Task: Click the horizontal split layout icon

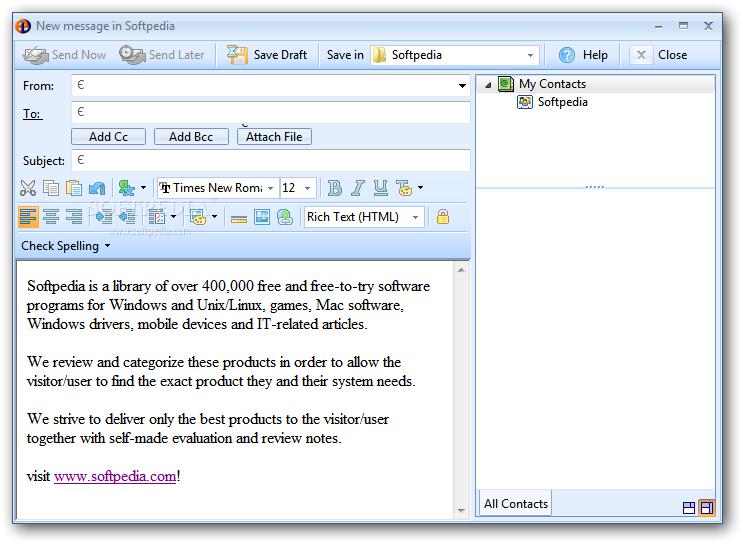Action: pos(689,508)
